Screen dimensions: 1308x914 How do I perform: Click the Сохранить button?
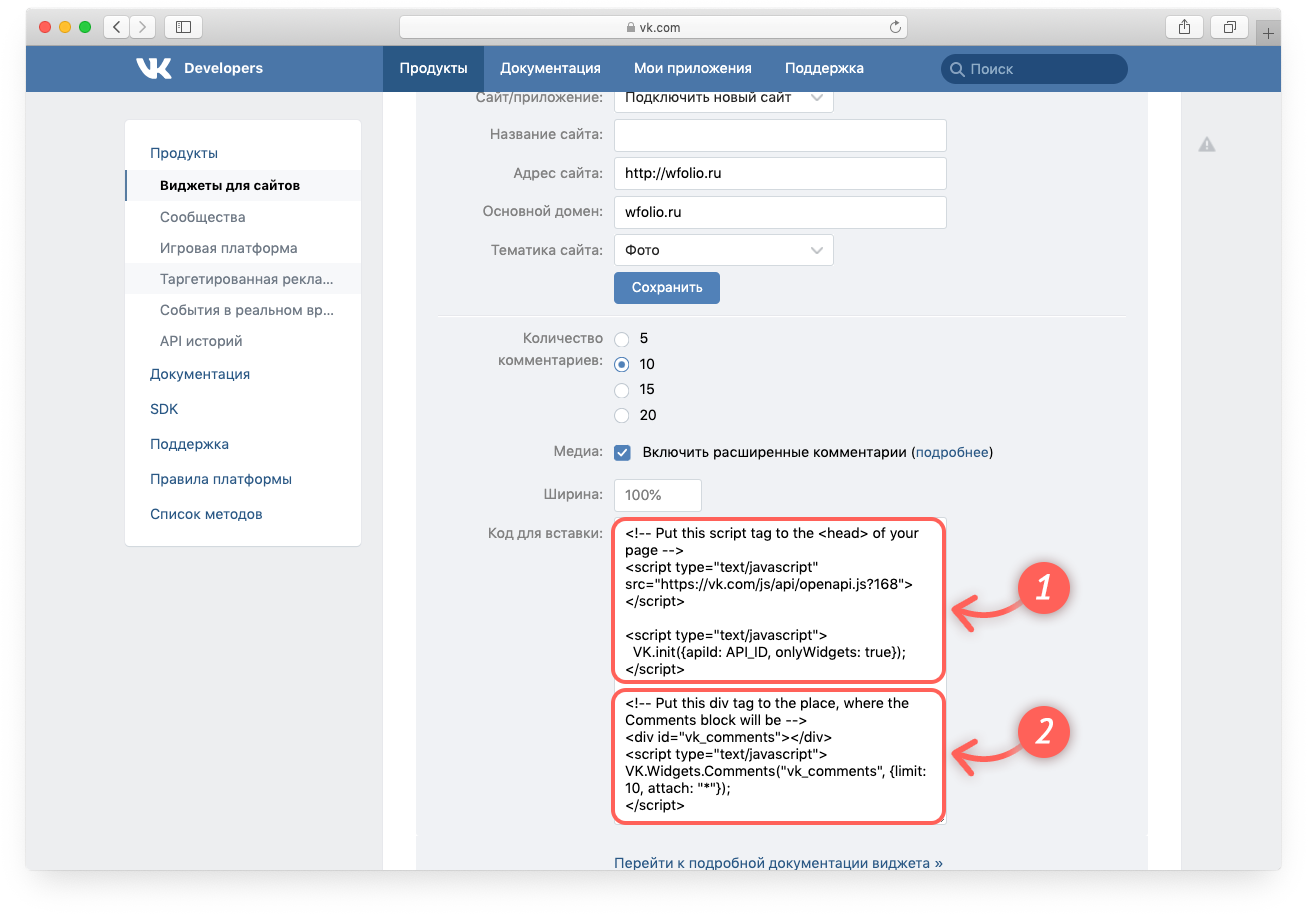[667, 287]
